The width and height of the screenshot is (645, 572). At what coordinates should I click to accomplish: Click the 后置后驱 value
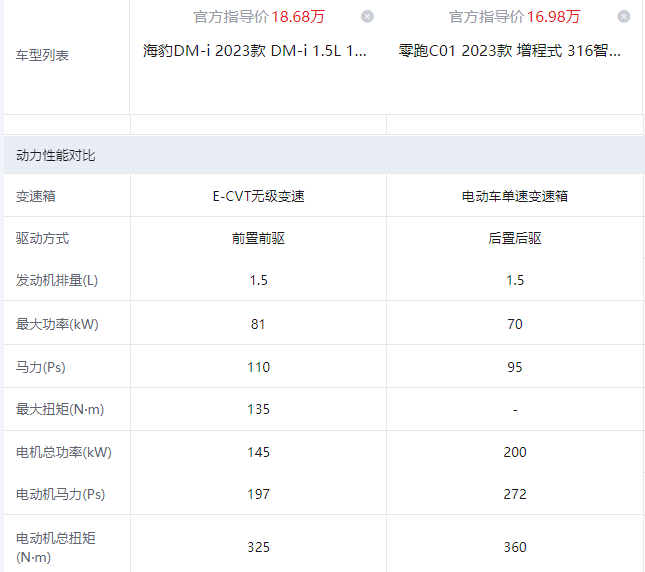[x=515, y=238]
